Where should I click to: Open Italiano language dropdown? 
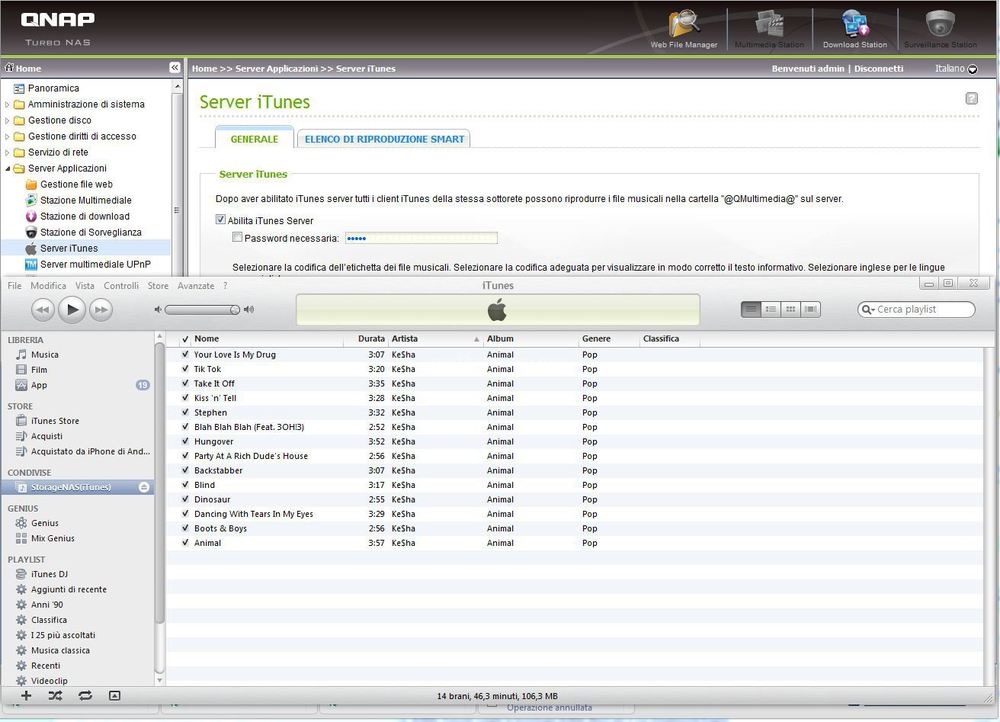tap(956, 68)
